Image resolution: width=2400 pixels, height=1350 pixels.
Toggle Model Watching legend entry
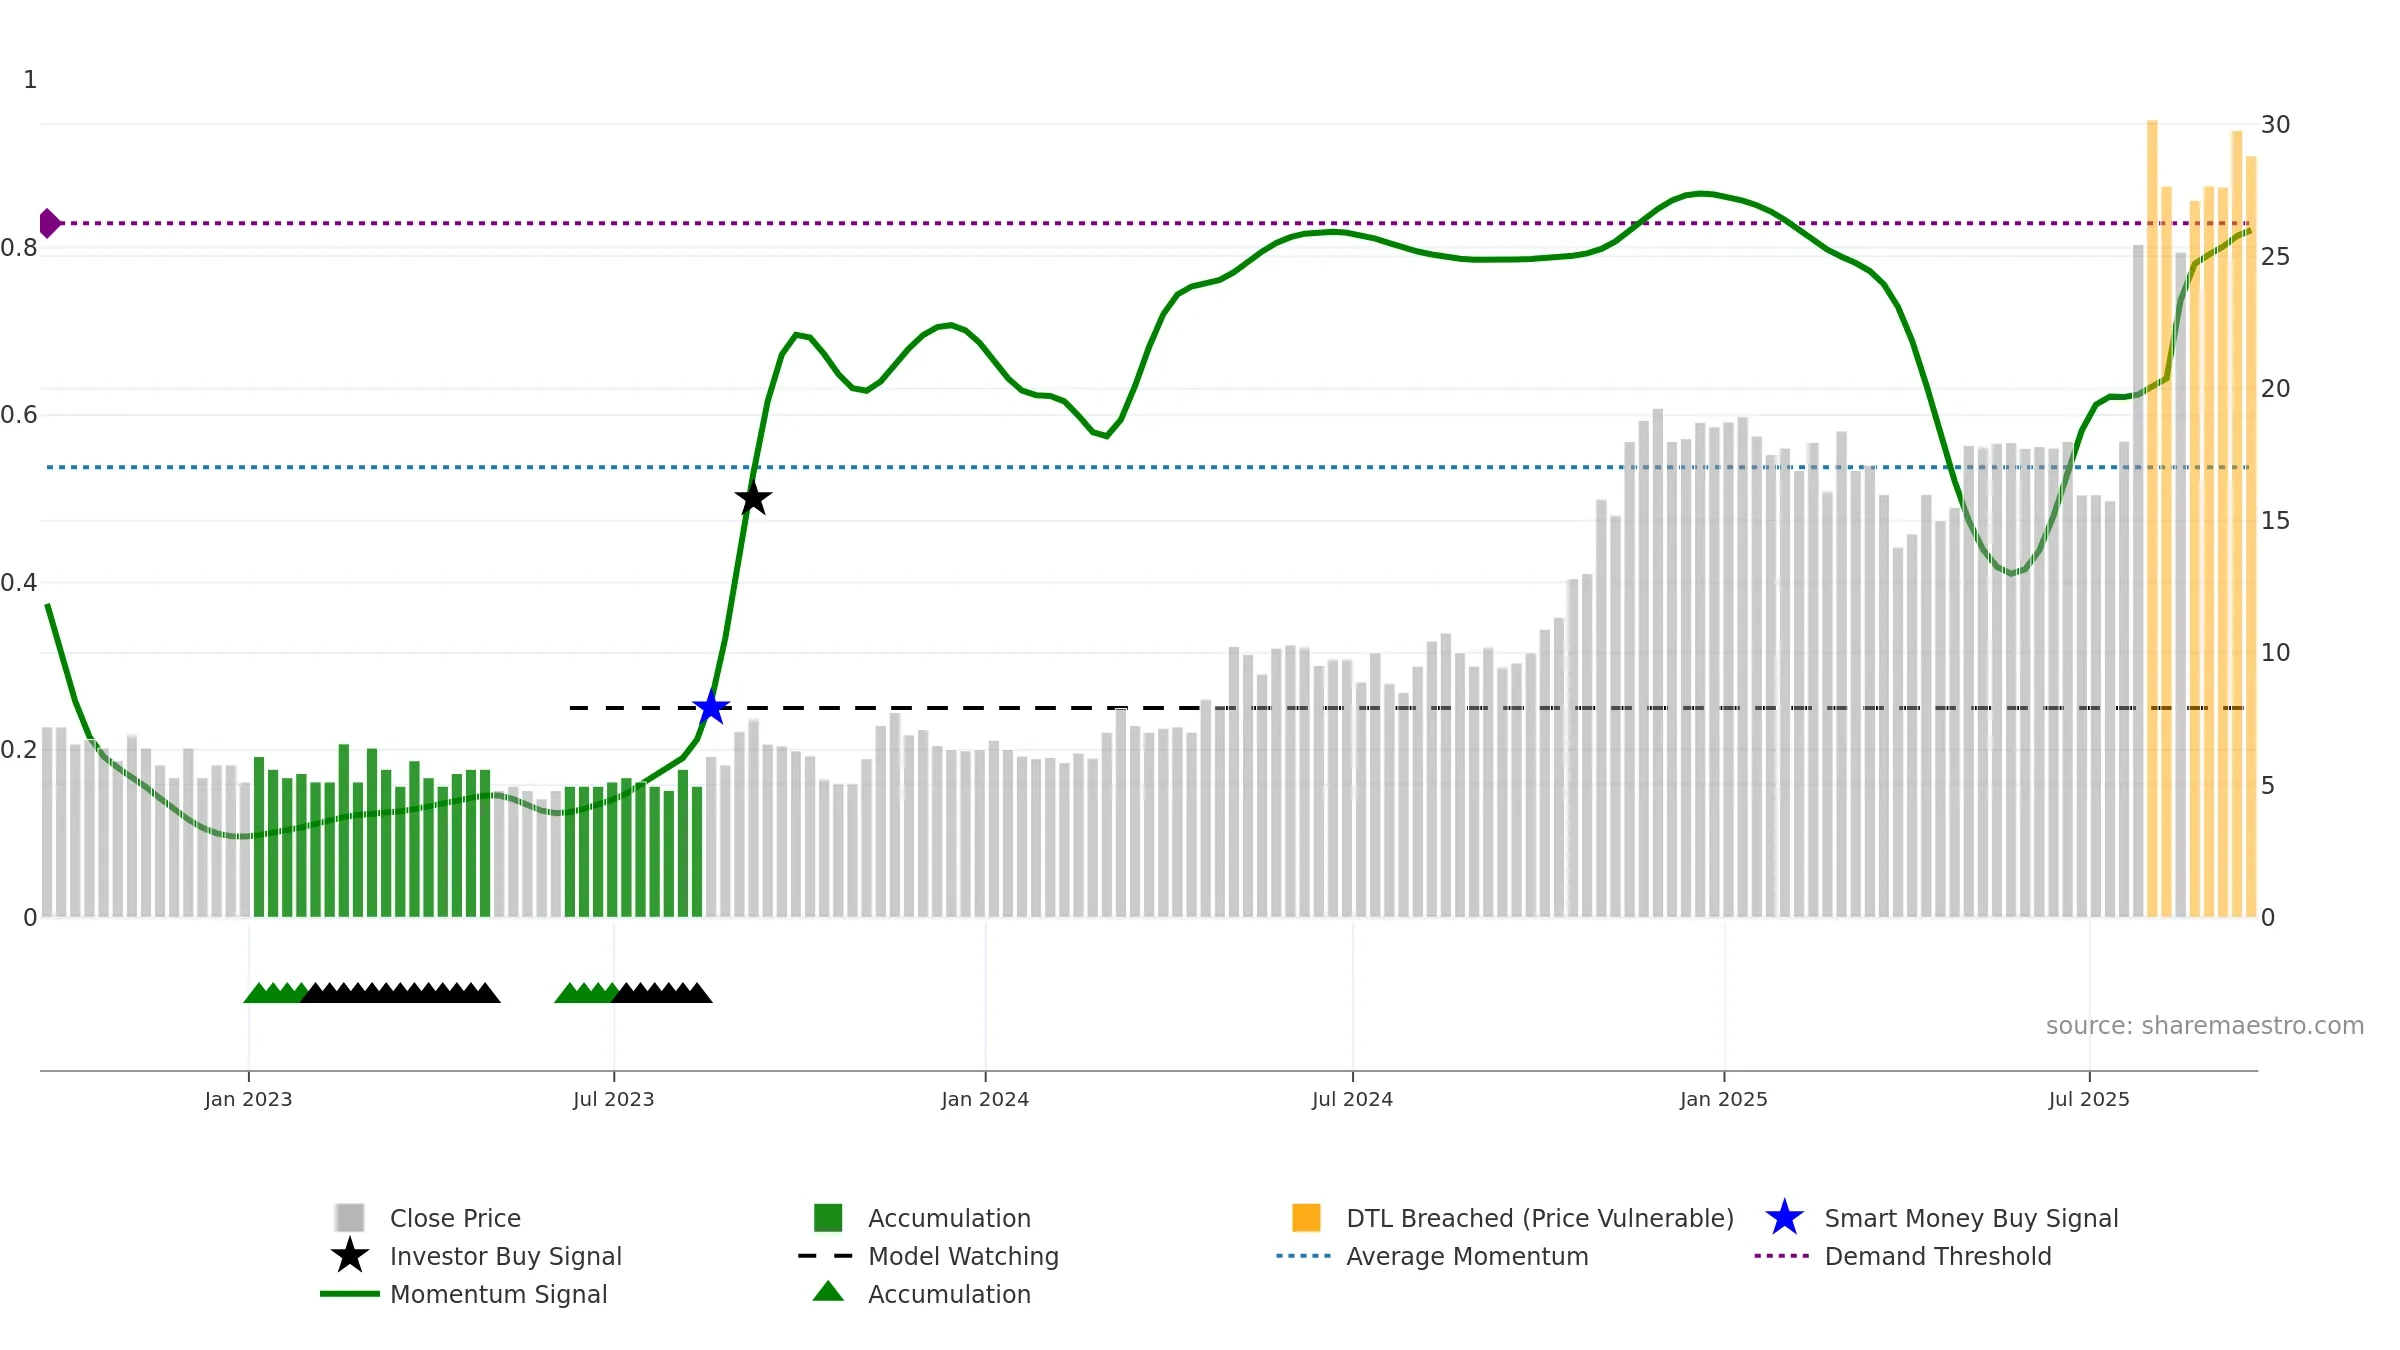pos(929,1256)
